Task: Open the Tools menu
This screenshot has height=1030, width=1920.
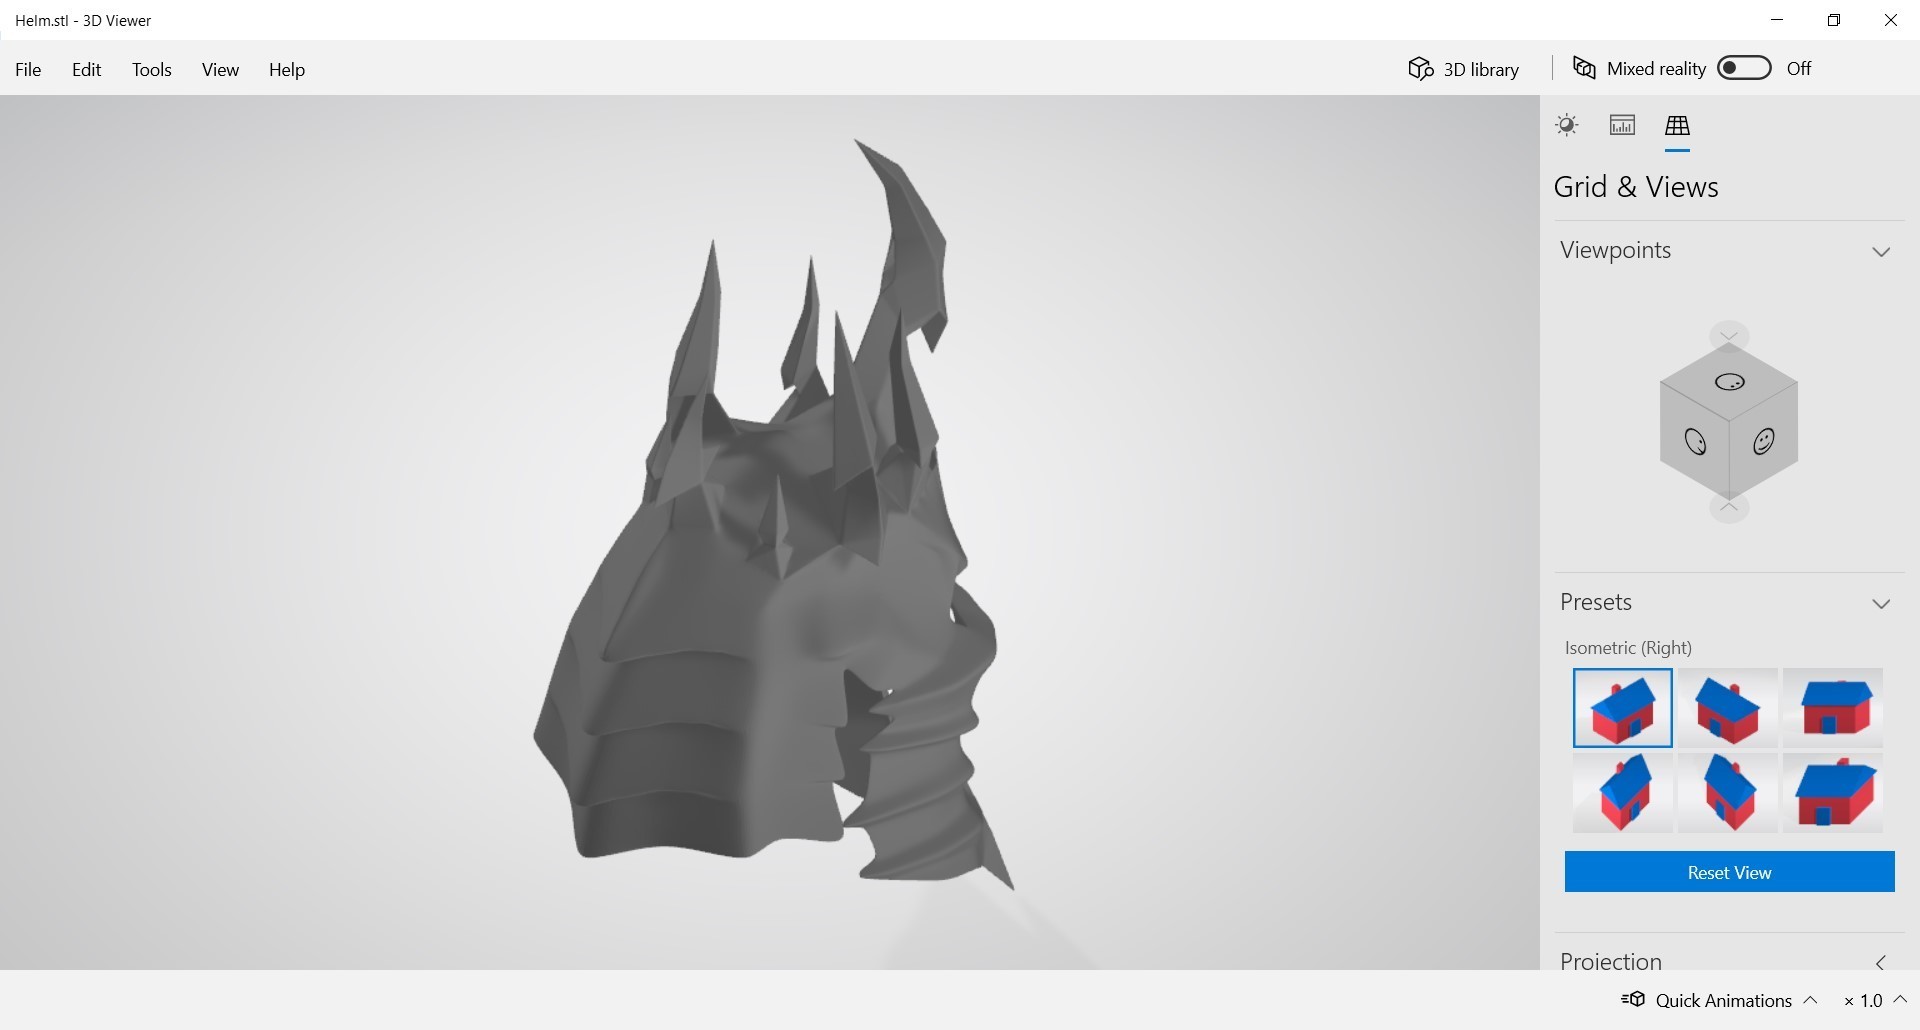Action: click(152, 69)
